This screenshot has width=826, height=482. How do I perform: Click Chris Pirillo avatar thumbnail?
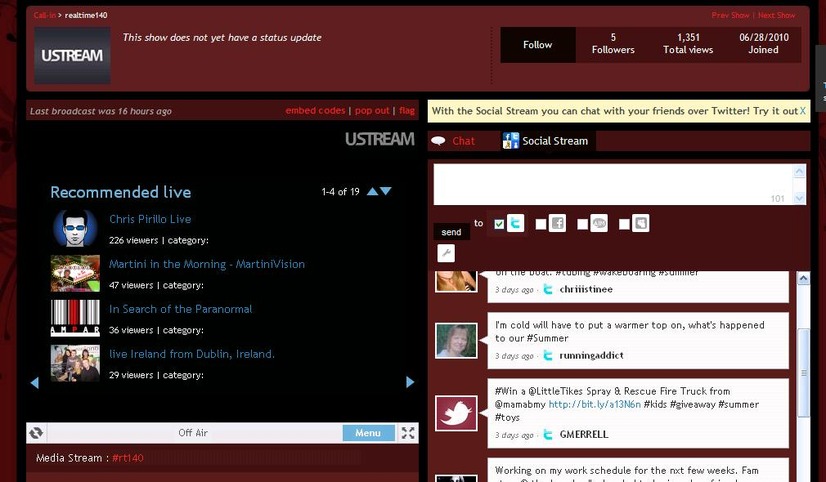click(75, 228)
